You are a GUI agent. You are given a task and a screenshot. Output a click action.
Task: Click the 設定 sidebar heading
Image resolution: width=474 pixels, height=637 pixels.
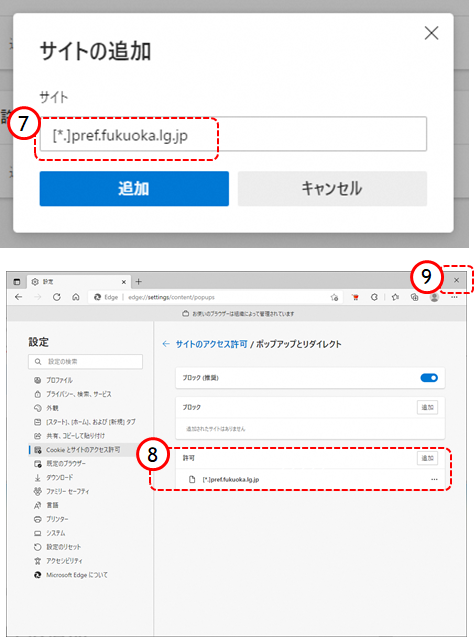click(x=39, y=342)
